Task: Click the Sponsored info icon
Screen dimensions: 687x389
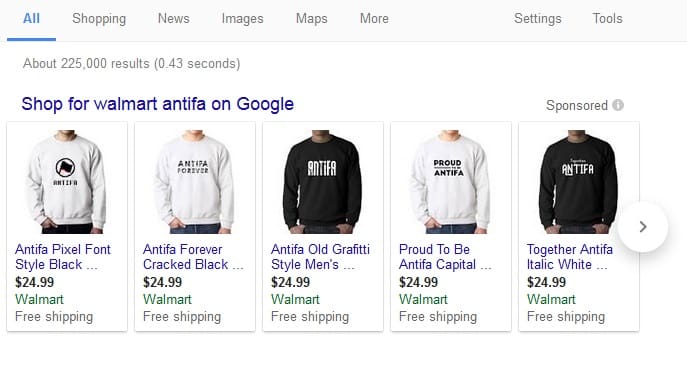Action: pos(618,105)
